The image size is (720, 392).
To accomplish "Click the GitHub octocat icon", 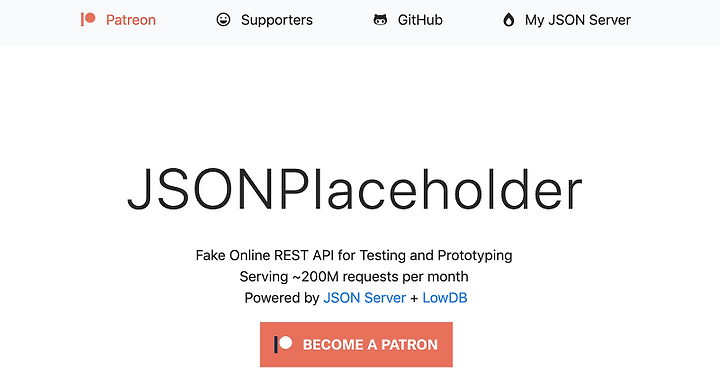I will pos(380,20).
